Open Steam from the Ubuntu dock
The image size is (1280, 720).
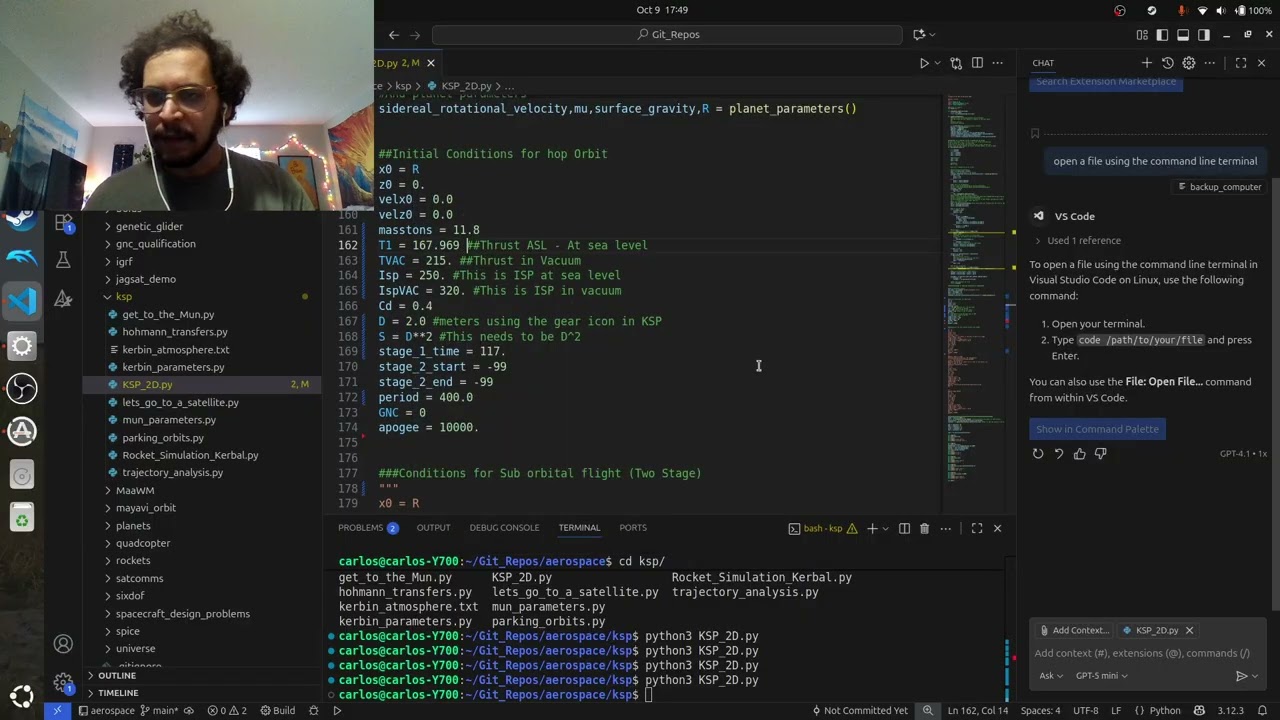coord(21,218)
